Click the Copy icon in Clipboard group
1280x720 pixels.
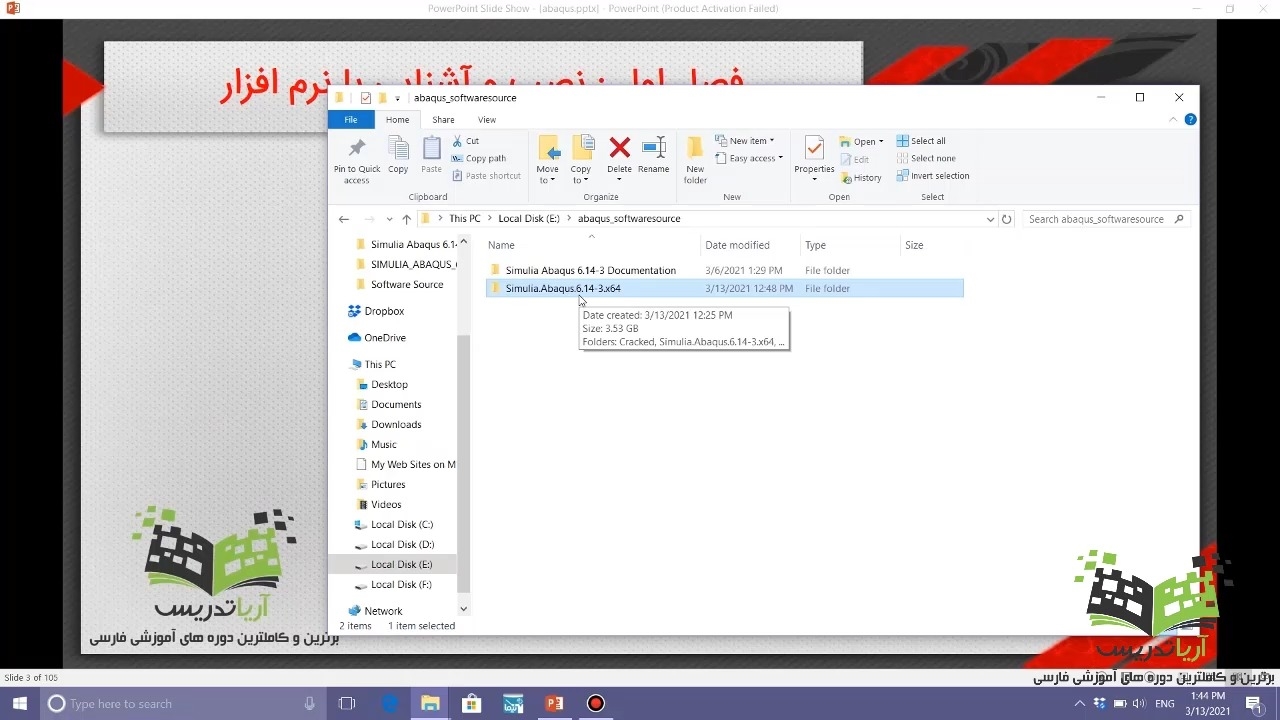tap(398, 150)
